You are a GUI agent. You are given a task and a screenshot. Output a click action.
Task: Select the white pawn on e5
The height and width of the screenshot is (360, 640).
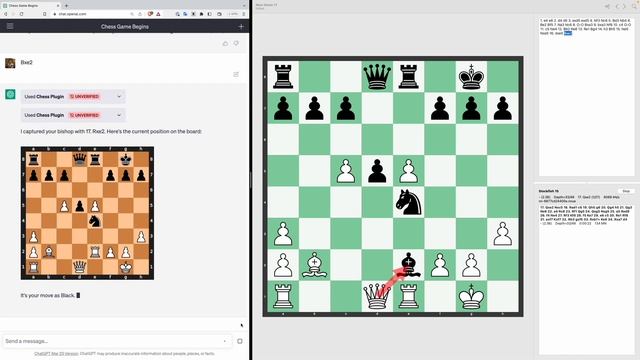tap(409, 171)
